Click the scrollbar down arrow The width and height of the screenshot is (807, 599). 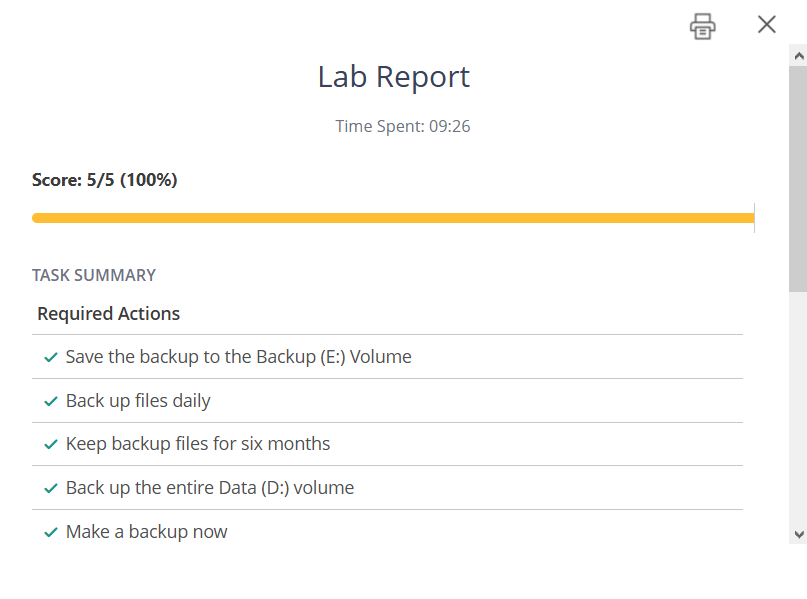click(x=798, y=535)
